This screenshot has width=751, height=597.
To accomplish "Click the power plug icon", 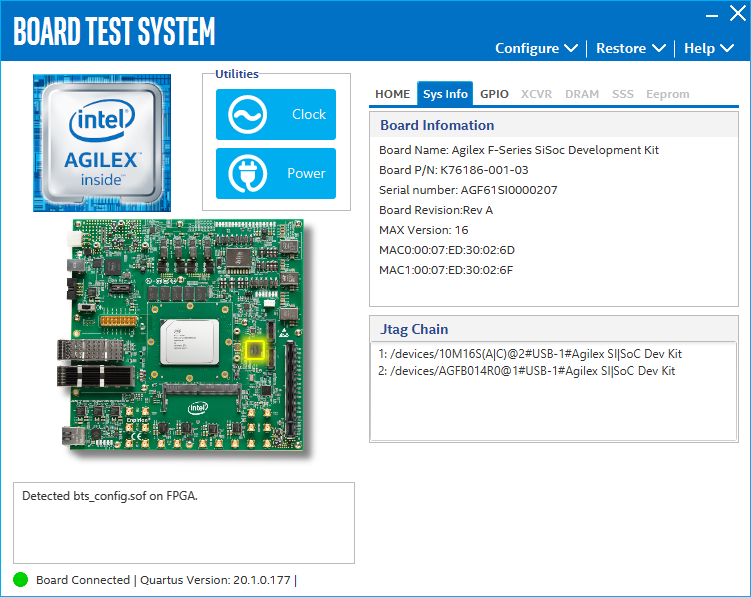I will coord(247,173).
